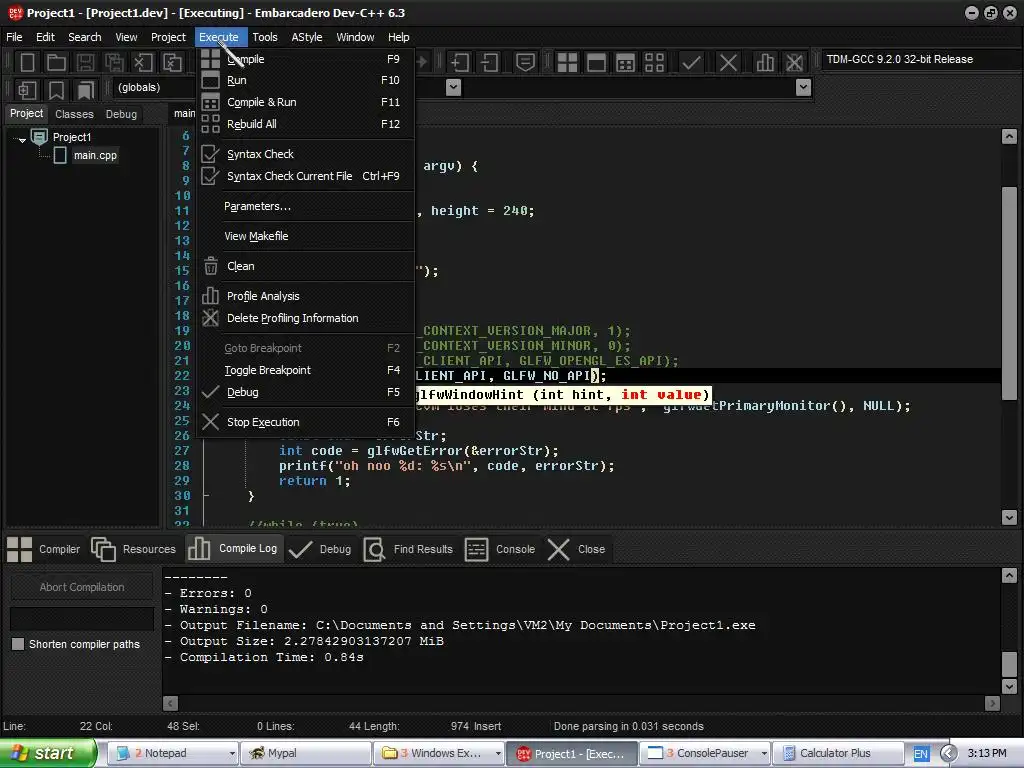The image size is (1024, 768).
Task: Click the comment bubble toolbar icon
Action: [x=525, y=63]
